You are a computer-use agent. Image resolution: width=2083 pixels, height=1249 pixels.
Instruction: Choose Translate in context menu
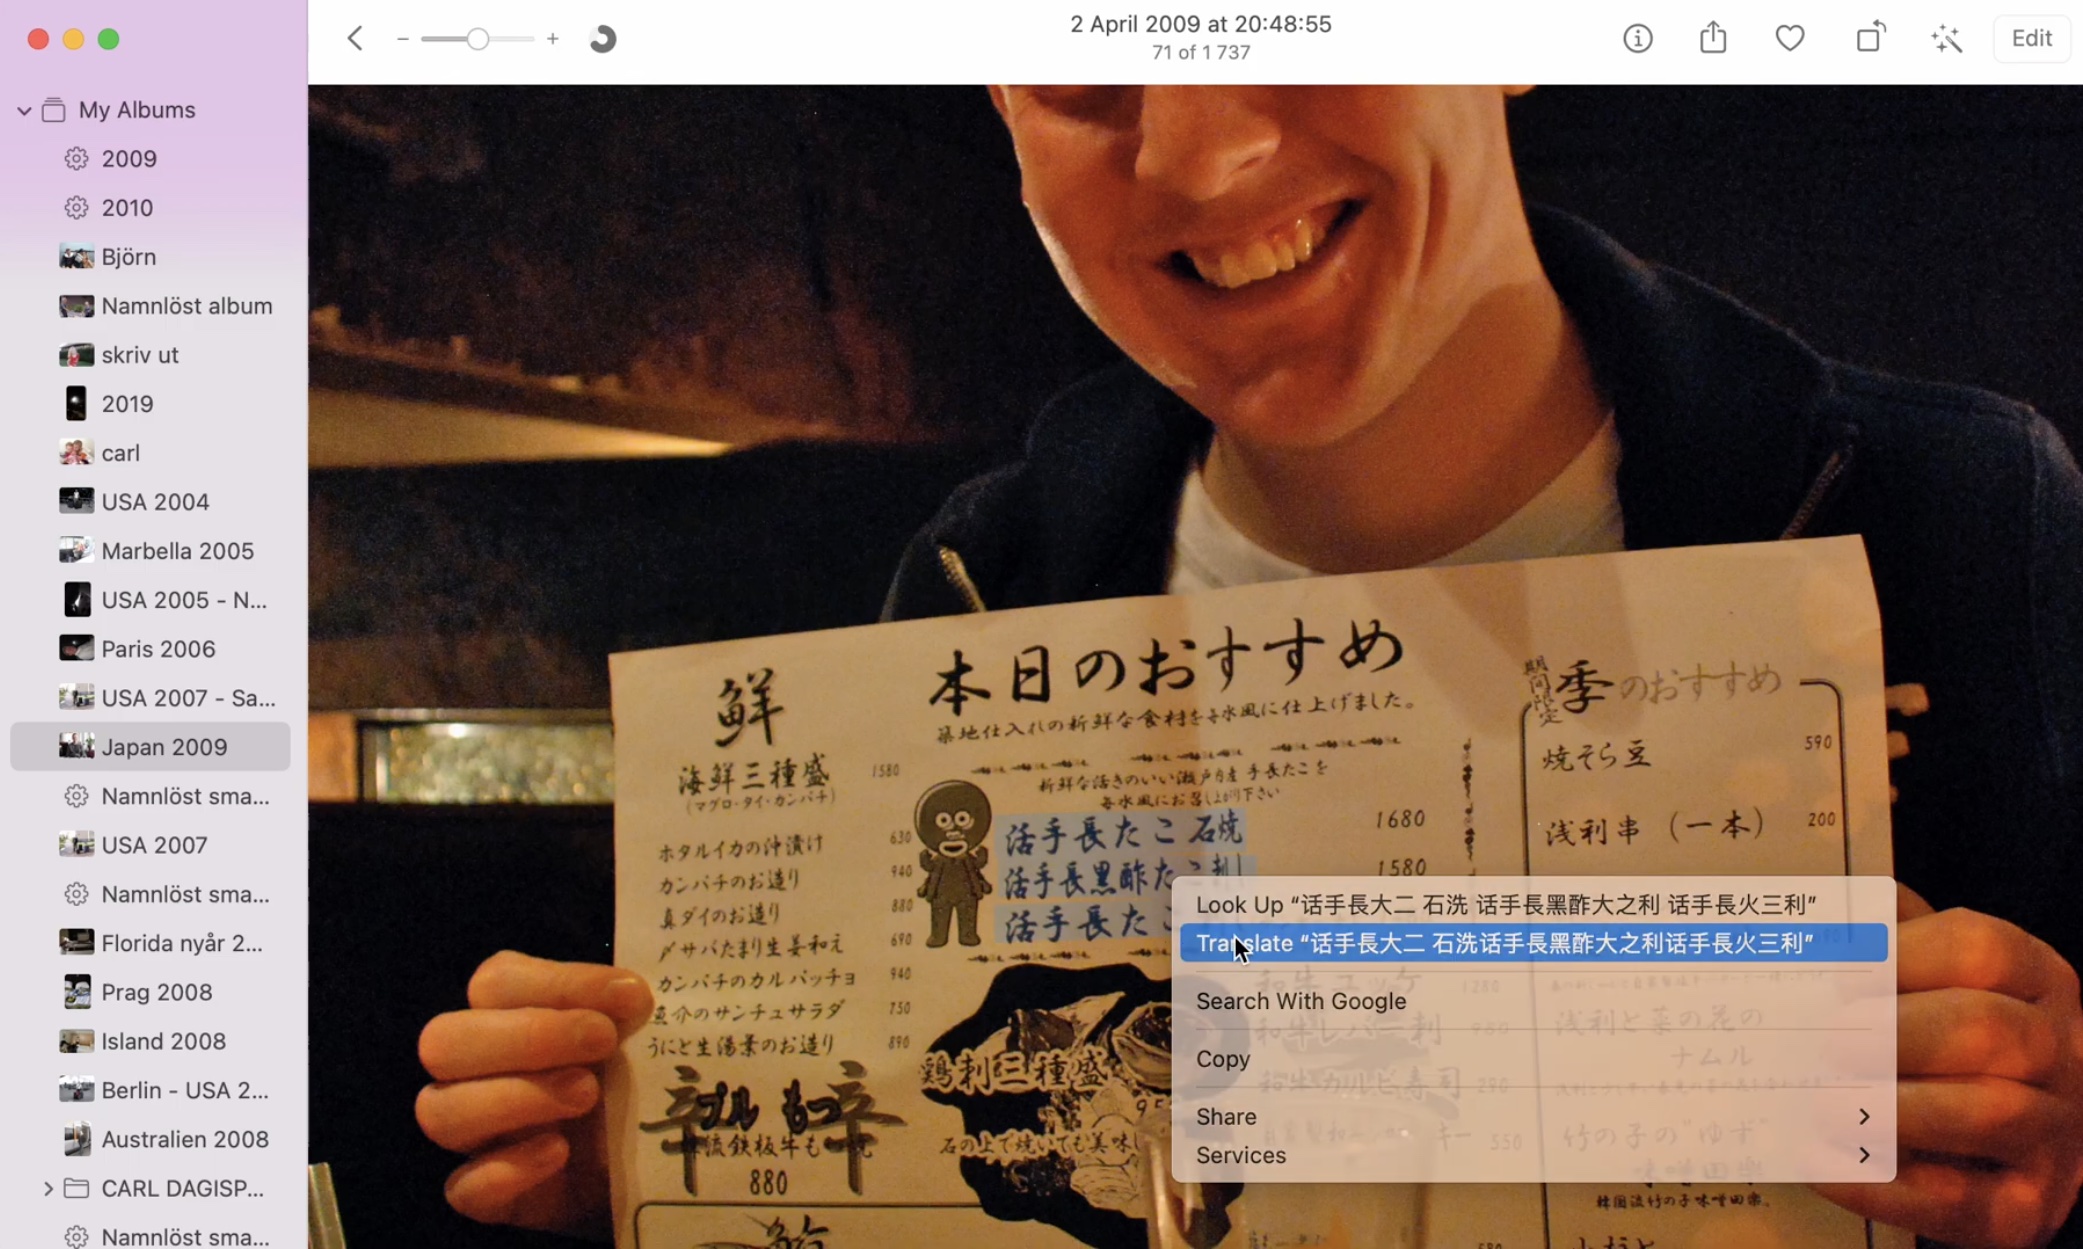(x=1533, y=943)
